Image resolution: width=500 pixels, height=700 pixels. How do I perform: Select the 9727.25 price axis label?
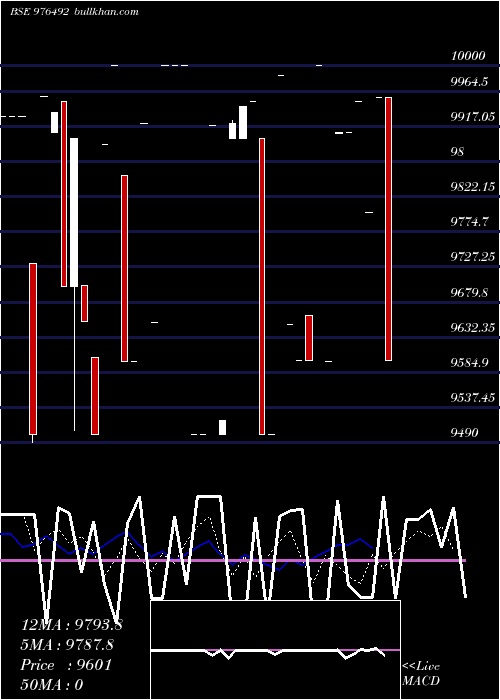pos(473,256)
